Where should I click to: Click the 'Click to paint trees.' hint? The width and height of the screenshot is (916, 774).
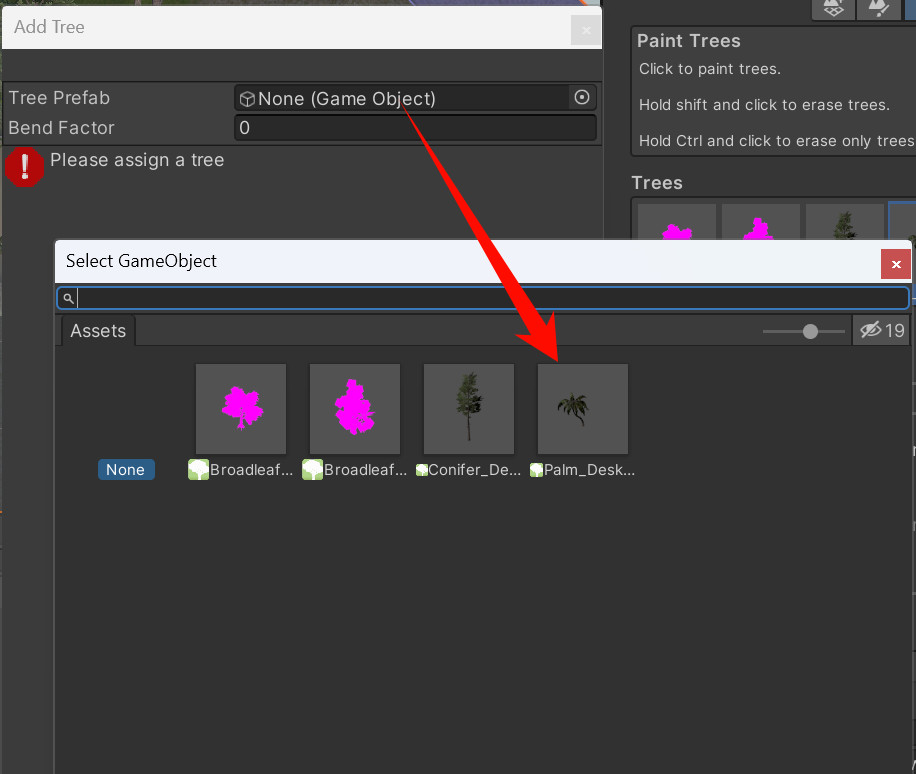point(710,69)
